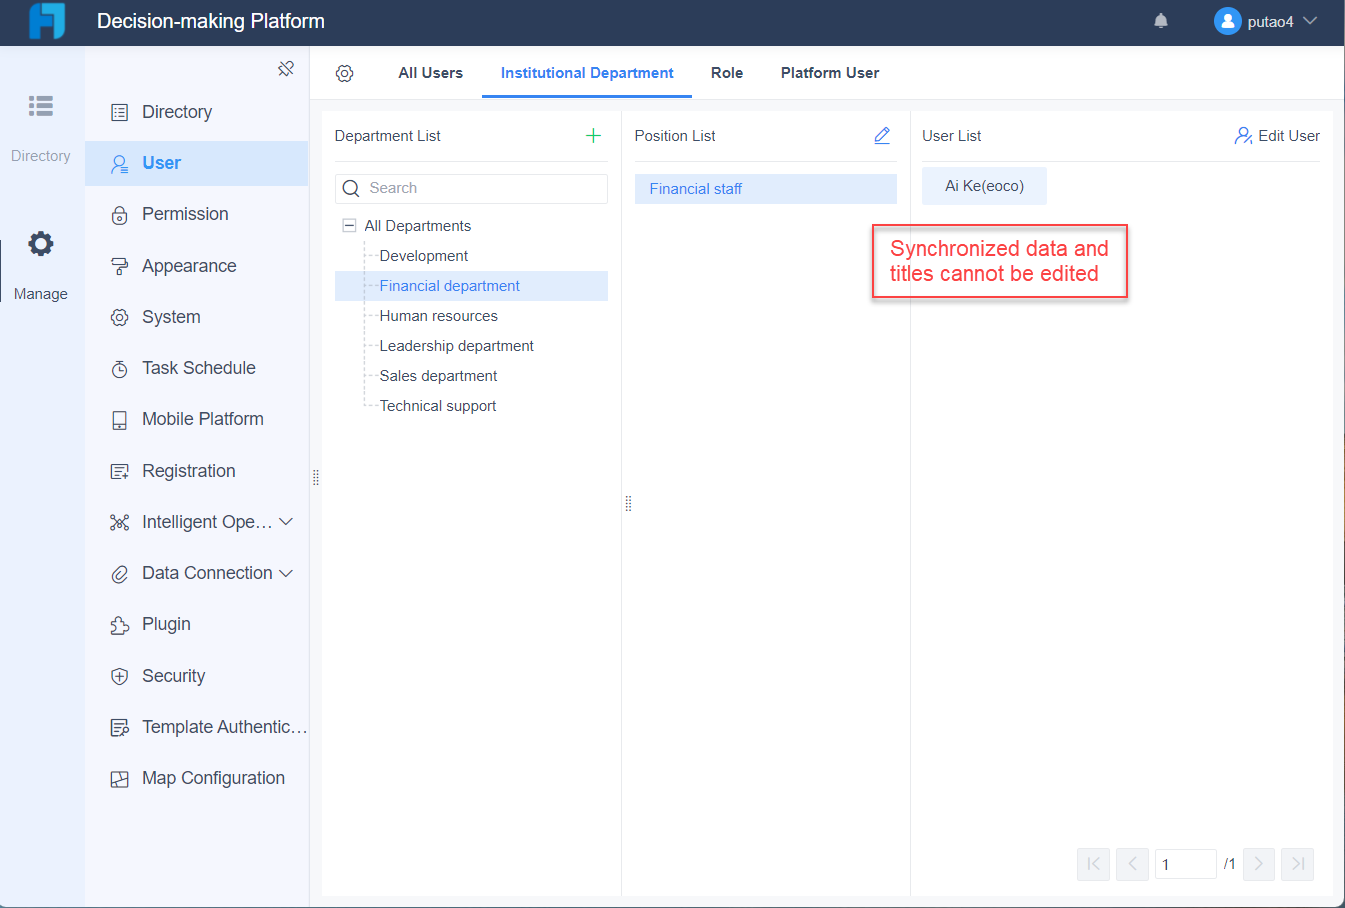
Task: Toggle the pin icon above the sidebar
Action: tap(286, 68)
